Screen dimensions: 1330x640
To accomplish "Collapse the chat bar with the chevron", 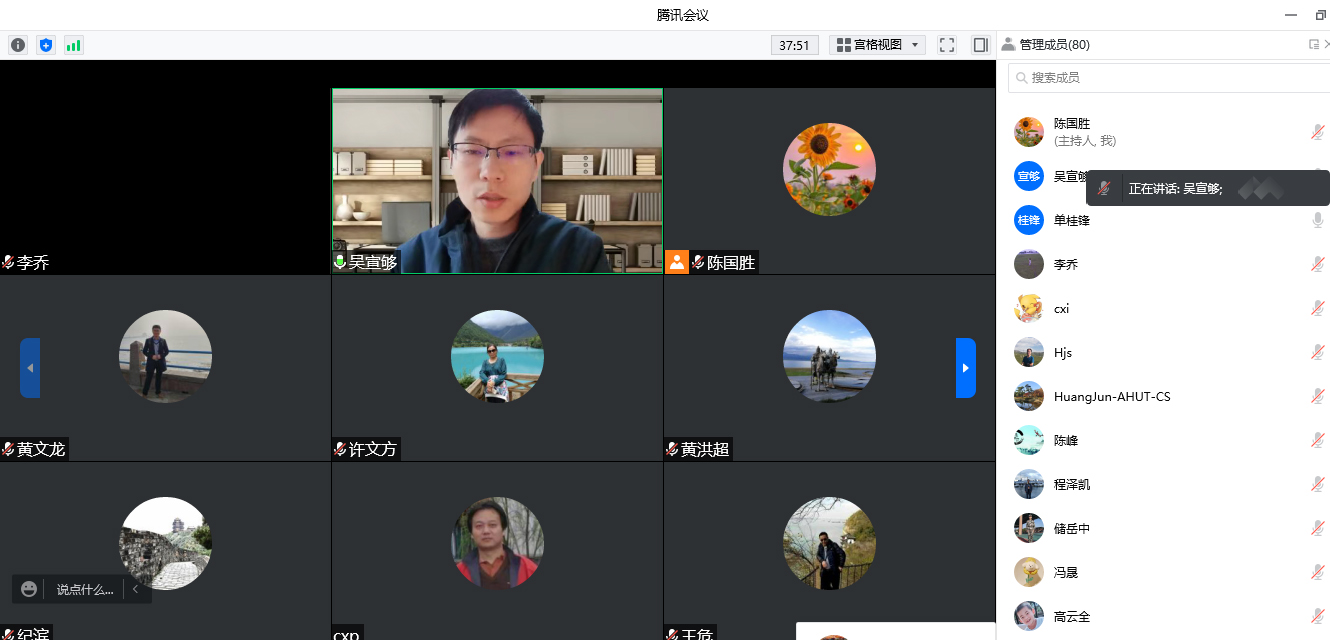I will (x=136, y=589).
